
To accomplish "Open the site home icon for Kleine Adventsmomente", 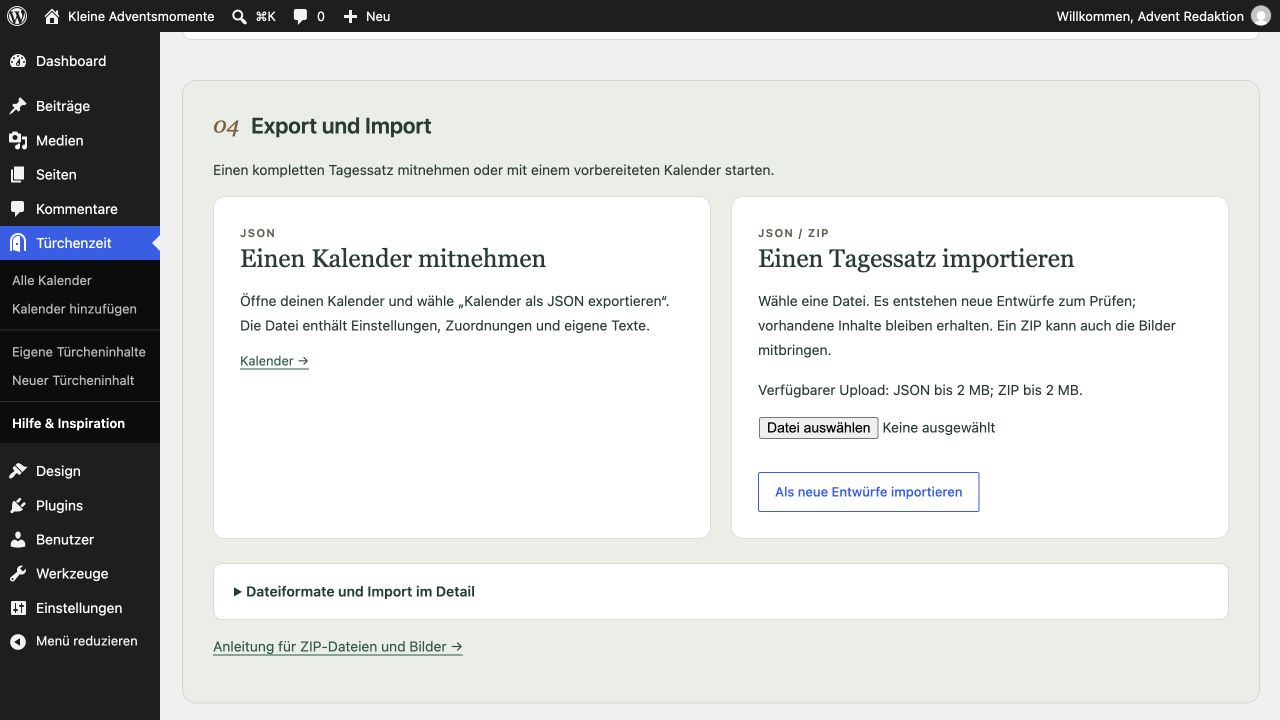I will (x=52, y=16).
